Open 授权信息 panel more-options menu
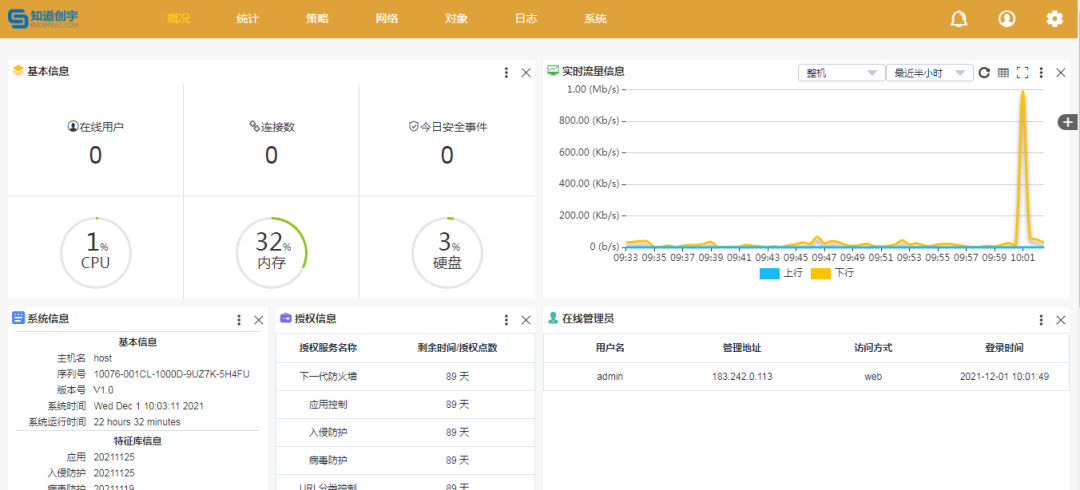 [507, 320]
